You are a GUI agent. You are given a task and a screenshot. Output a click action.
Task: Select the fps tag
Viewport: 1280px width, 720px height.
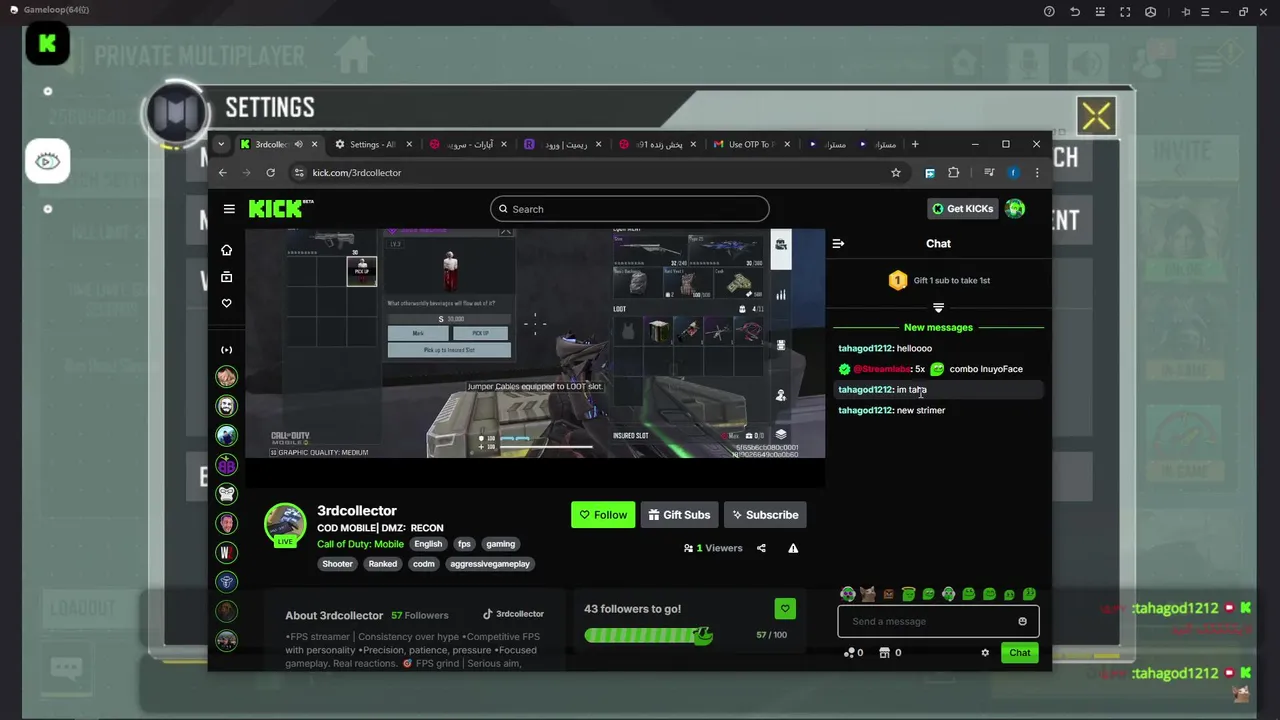(464, 544)
